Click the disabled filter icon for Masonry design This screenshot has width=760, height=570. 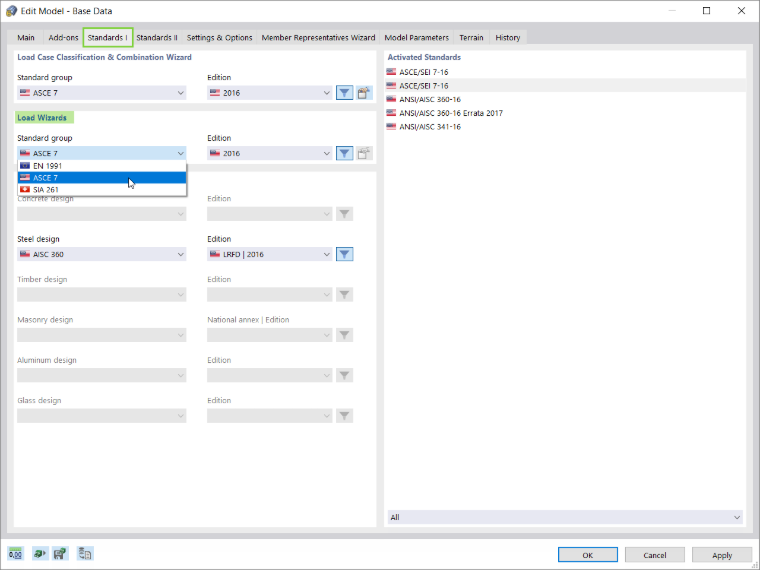(344, 335)
